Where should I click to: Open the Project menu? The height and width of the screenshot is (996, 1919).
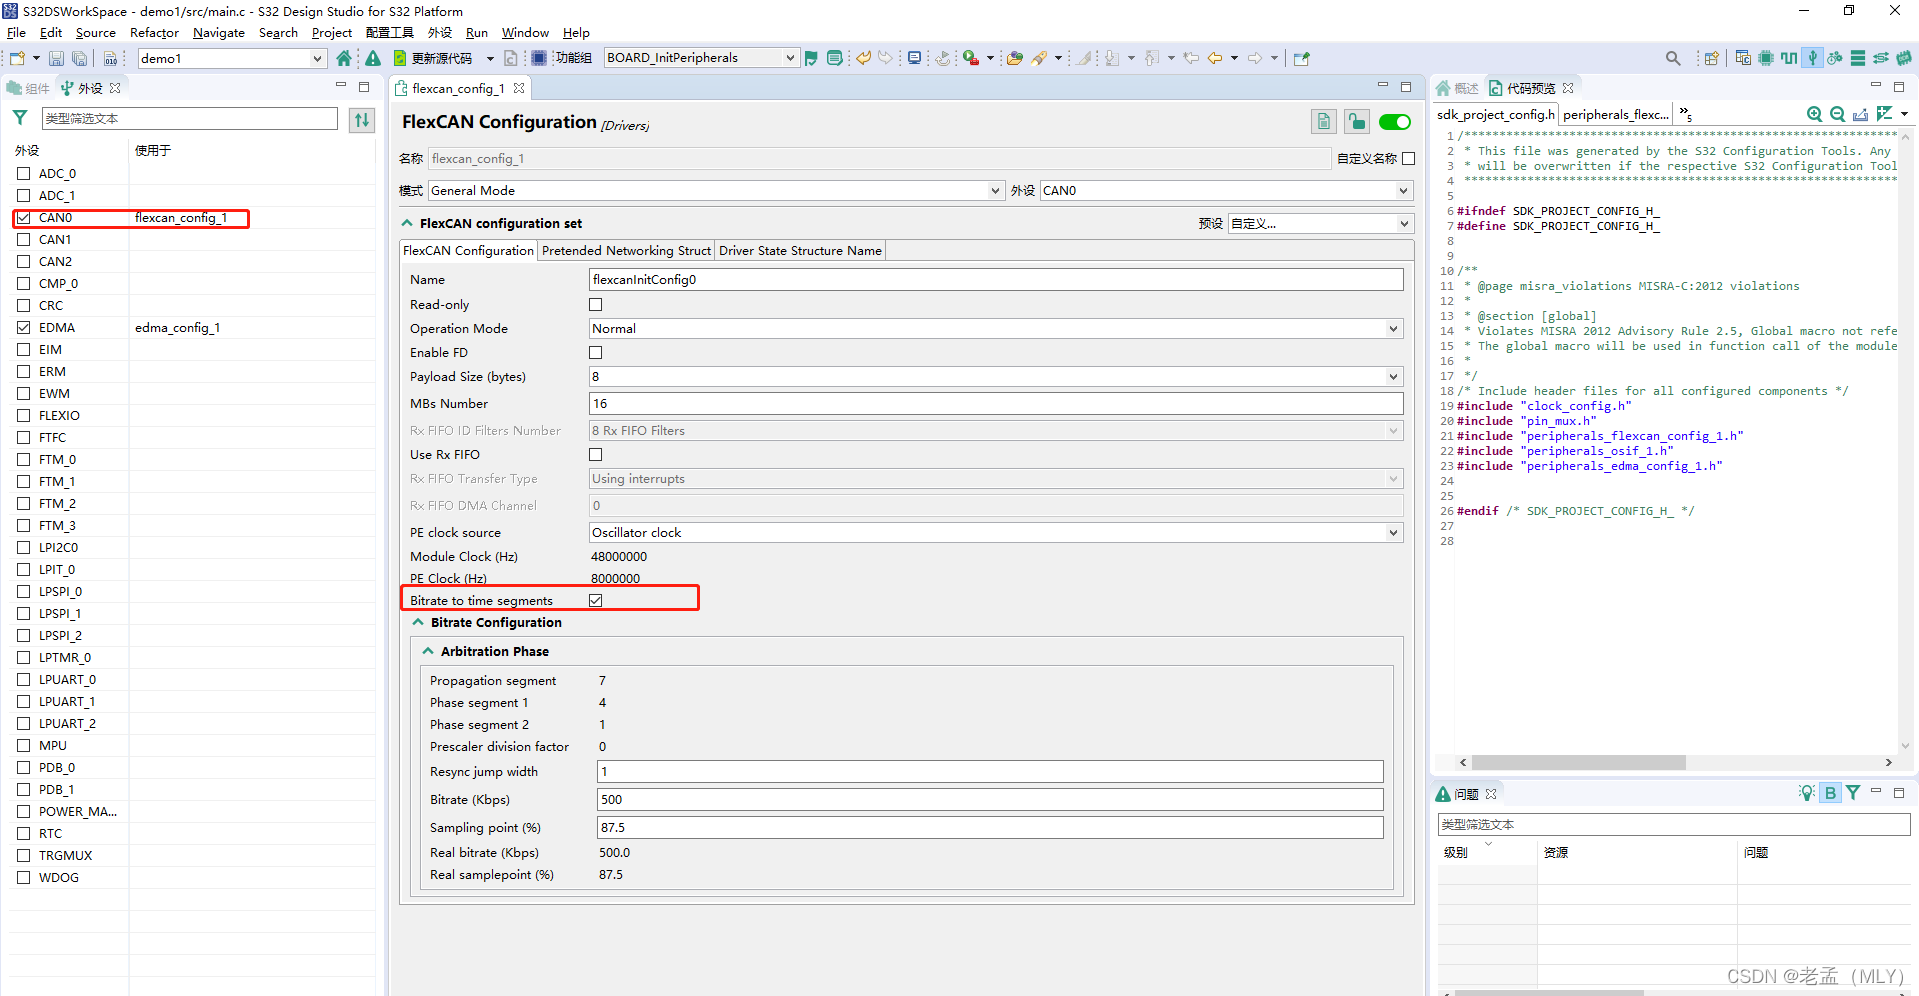tap(331, 33)
